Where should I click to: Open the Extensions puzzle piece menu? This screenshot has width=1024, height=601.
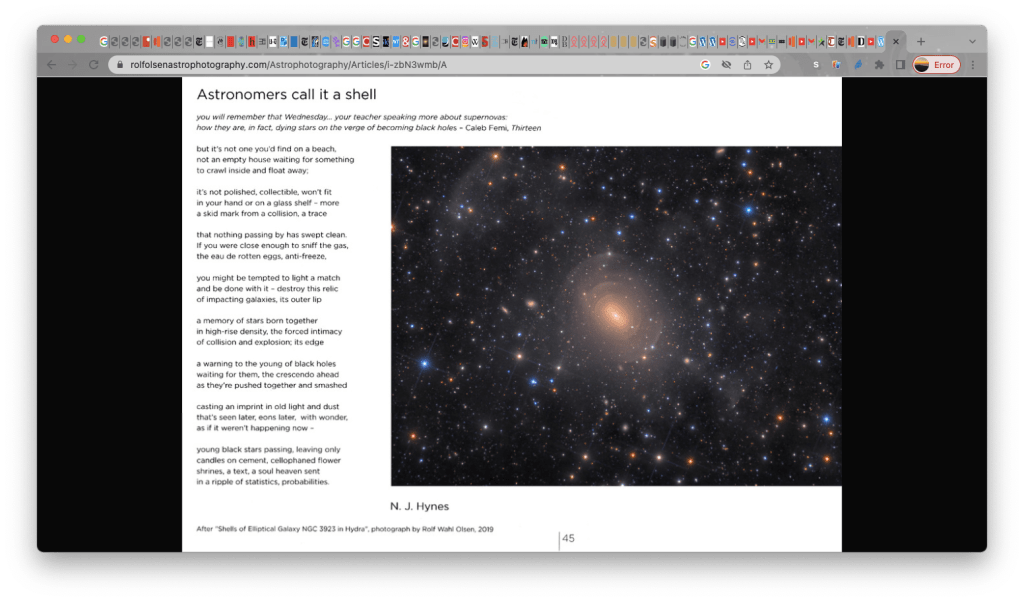tap(879, 65)
